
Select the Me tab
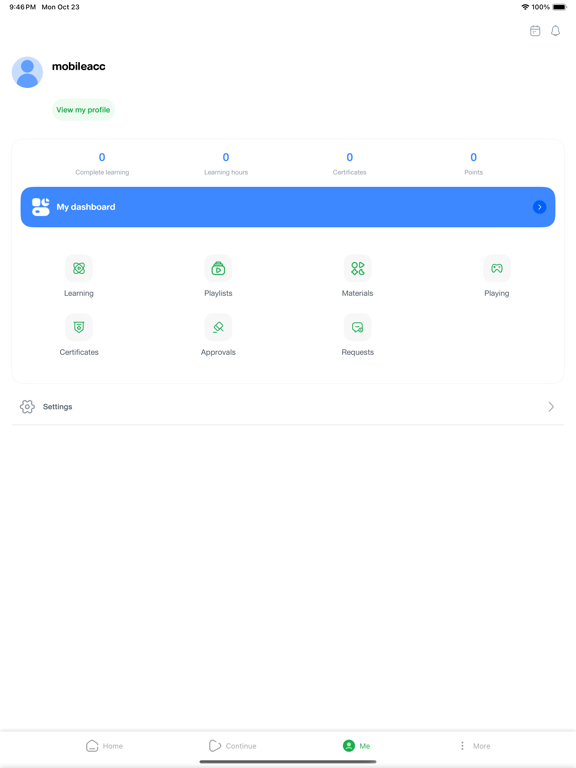click(x=356, y=745)
